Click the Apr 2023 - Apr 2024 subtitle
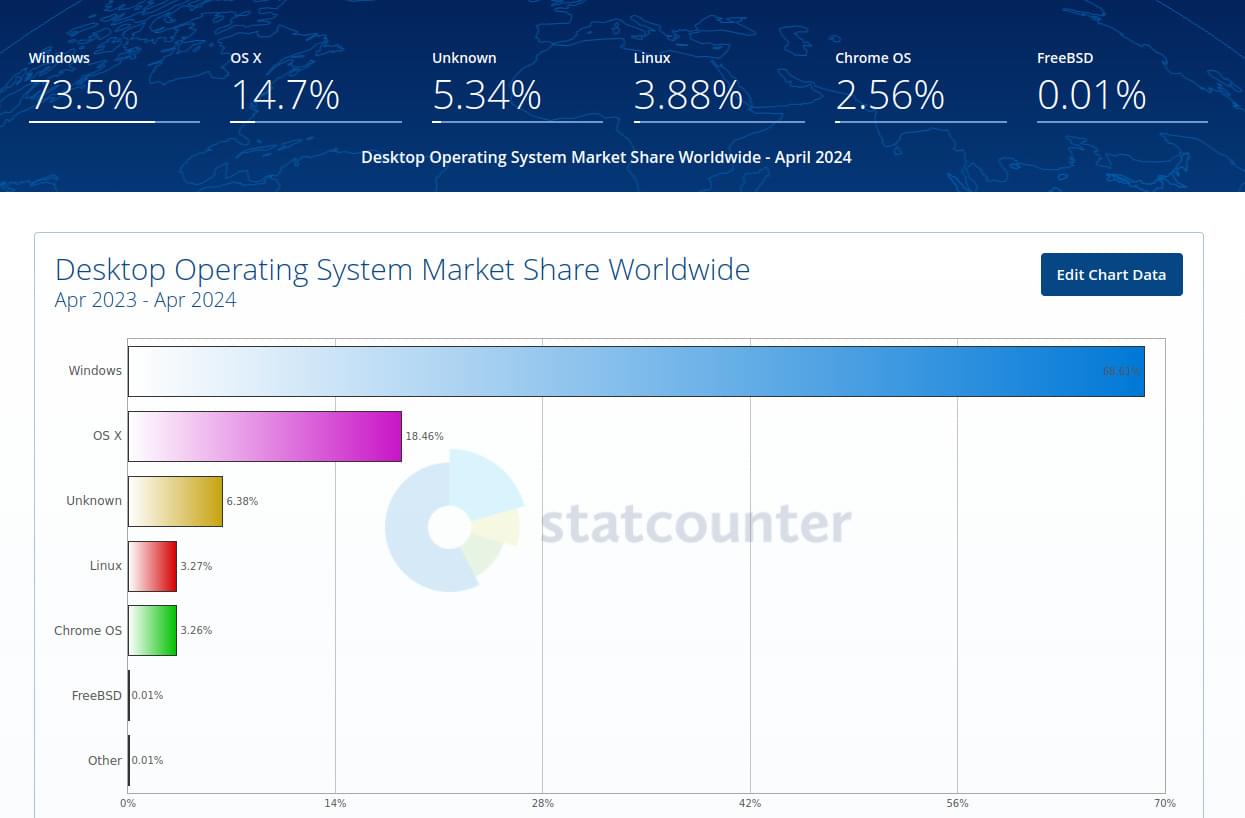Screen dimensions: 1245x818 click(x=146, y=300)
